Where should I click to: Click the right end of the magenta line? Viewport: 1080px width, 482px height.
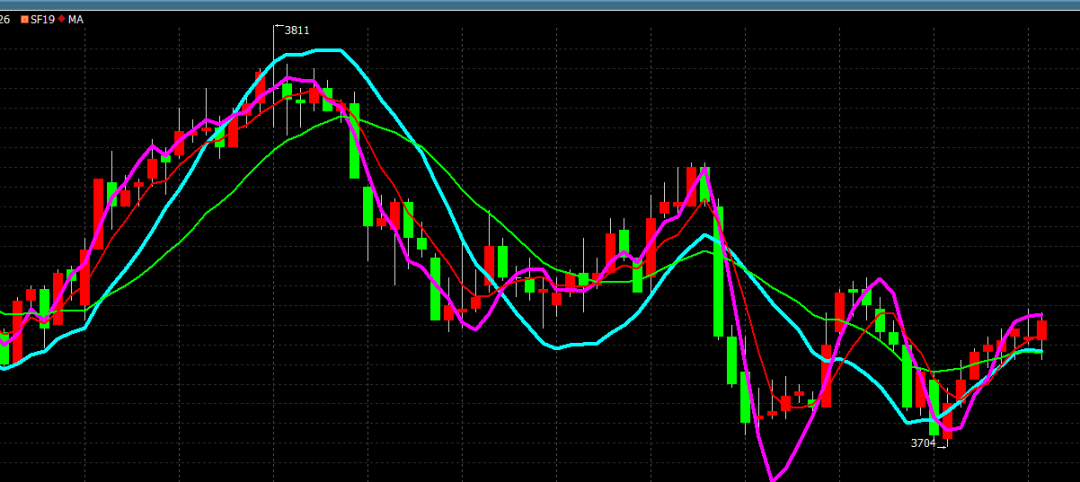(x=1042, y=315)
